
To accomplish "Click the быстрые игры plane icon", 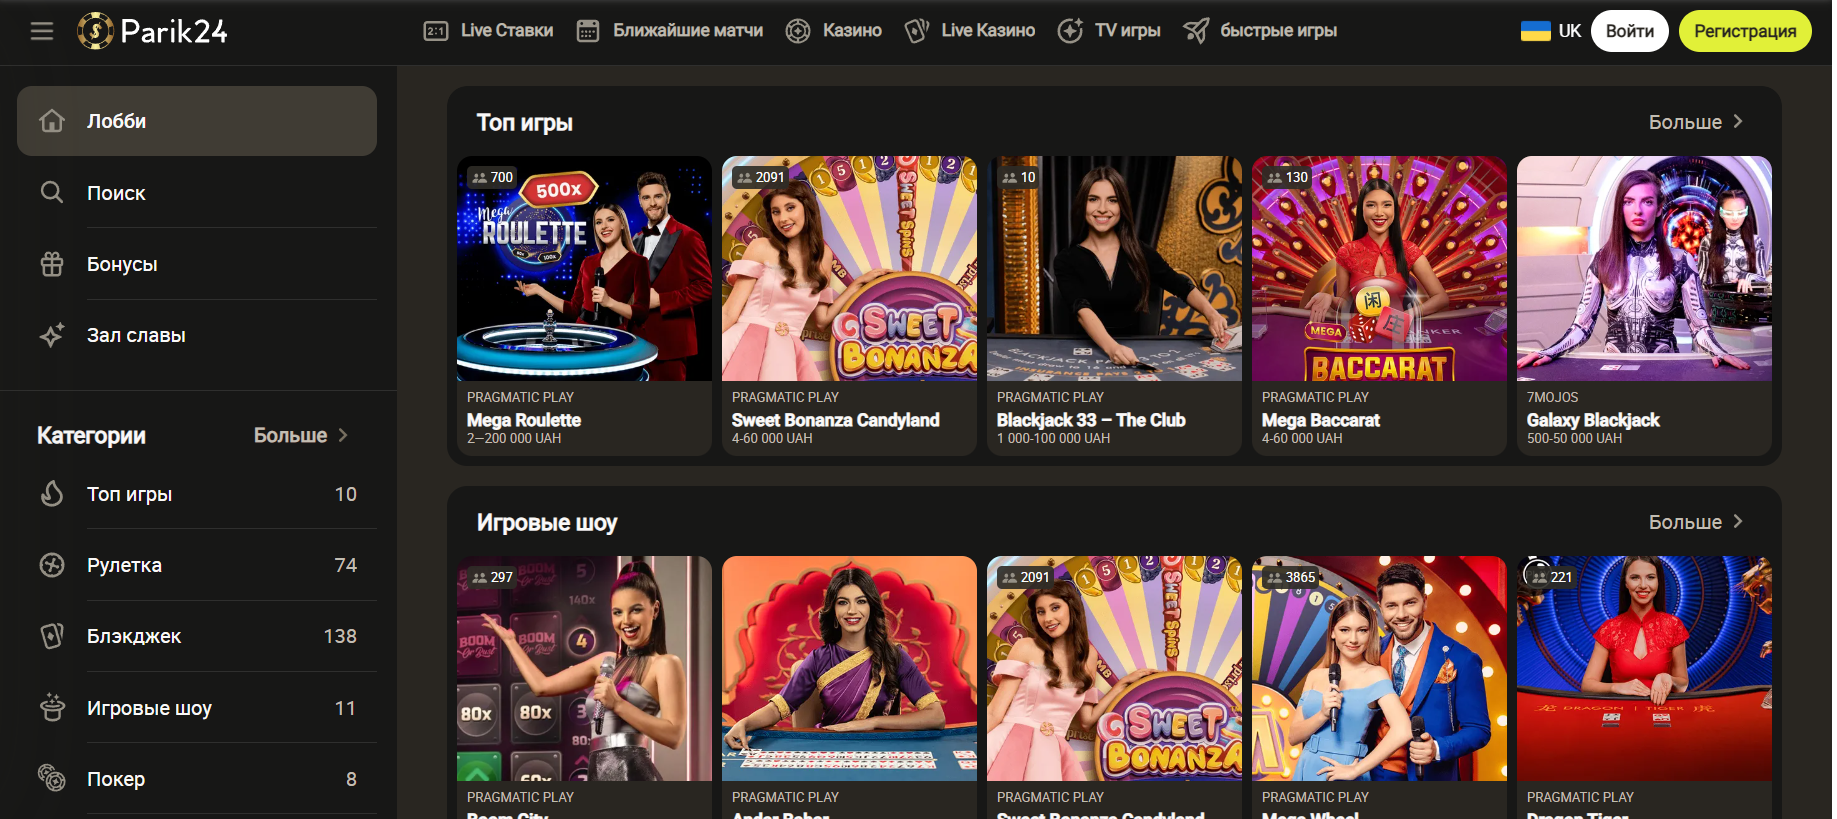I will tap(1196, 31).
